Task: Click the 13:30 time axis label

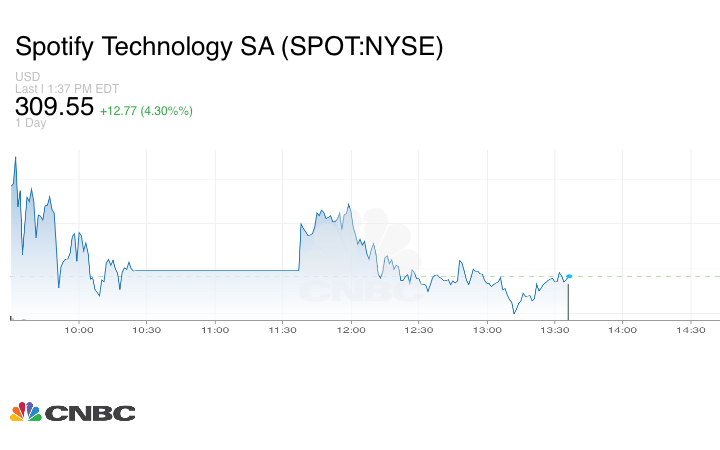Action: [555, 330]
